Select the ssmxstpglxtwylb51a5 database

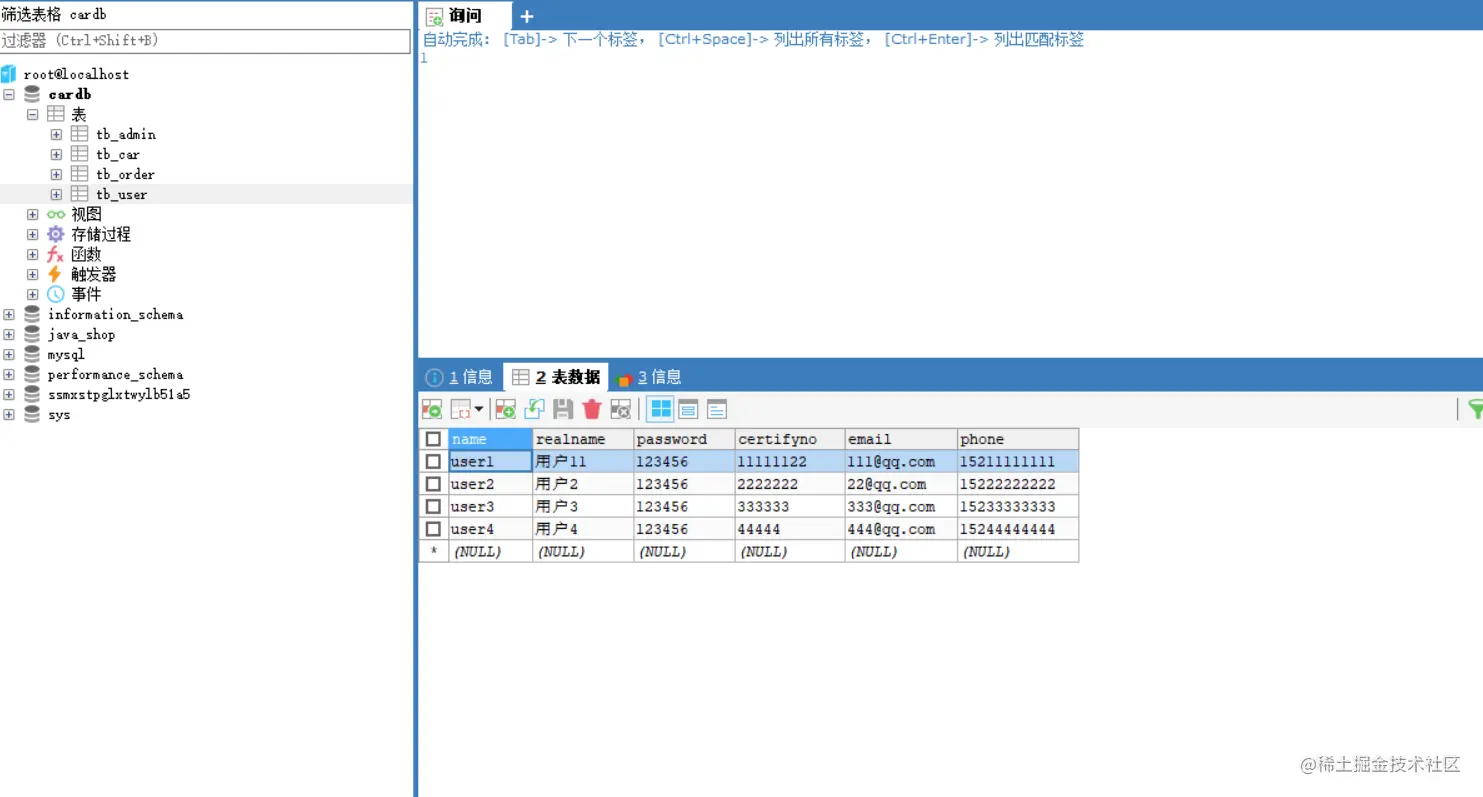(119, 394)
